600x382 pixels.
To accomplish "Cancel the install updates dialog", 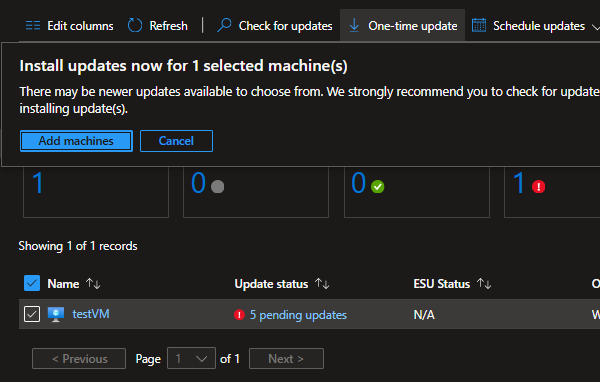I will coord(176,141).
